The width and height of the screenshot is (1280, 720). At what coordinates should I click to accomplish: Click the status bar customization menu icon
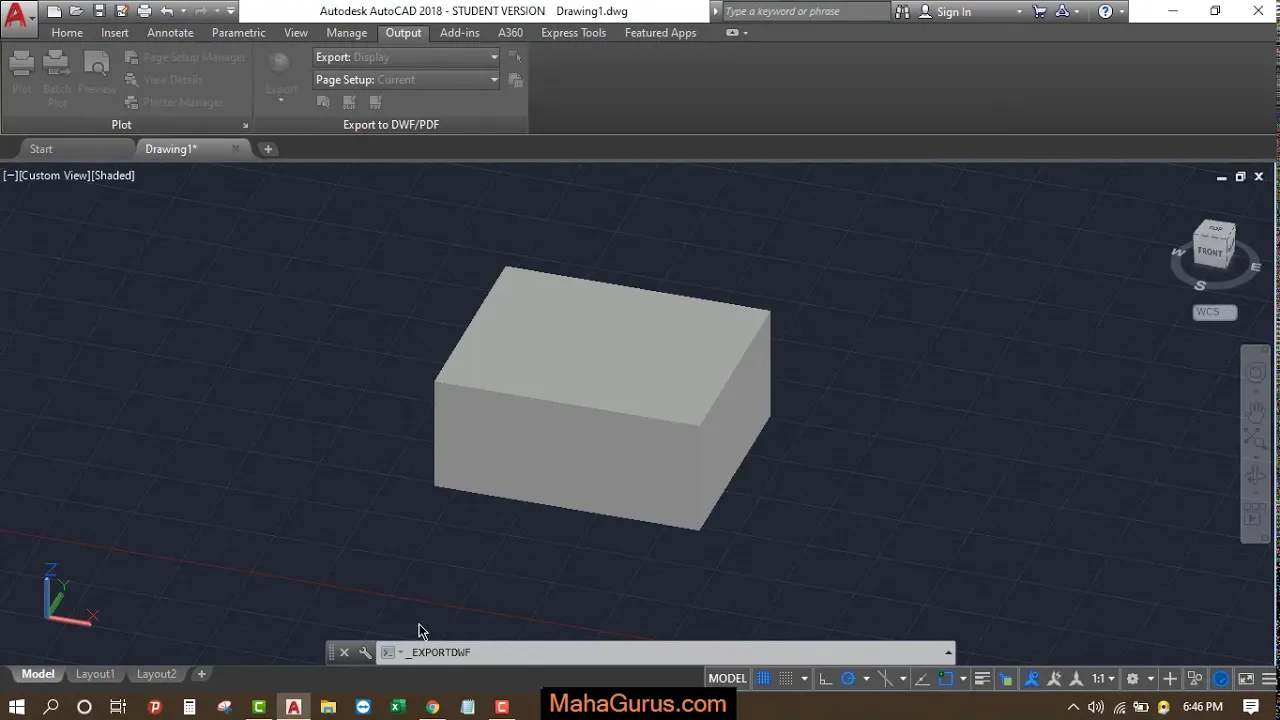(x=1269, y=678)
